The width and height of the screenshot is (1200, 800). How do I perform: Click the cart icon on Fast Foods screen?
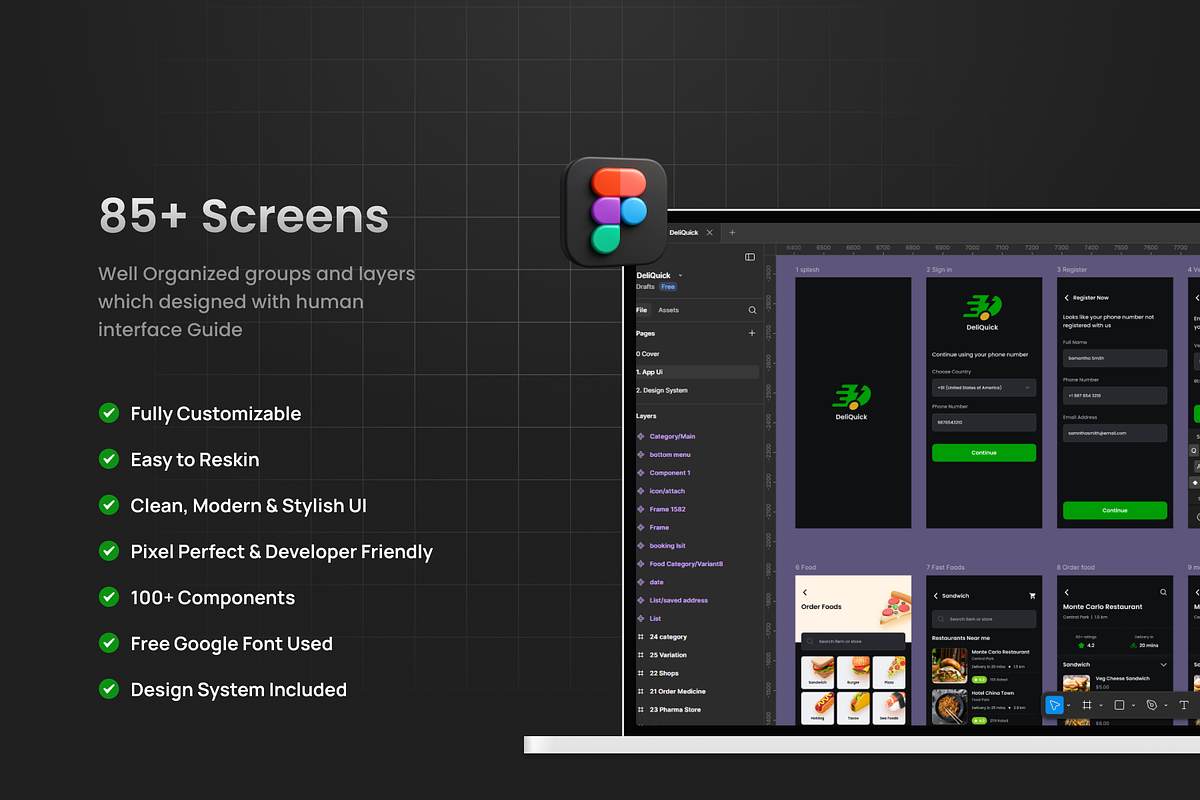1032,596
